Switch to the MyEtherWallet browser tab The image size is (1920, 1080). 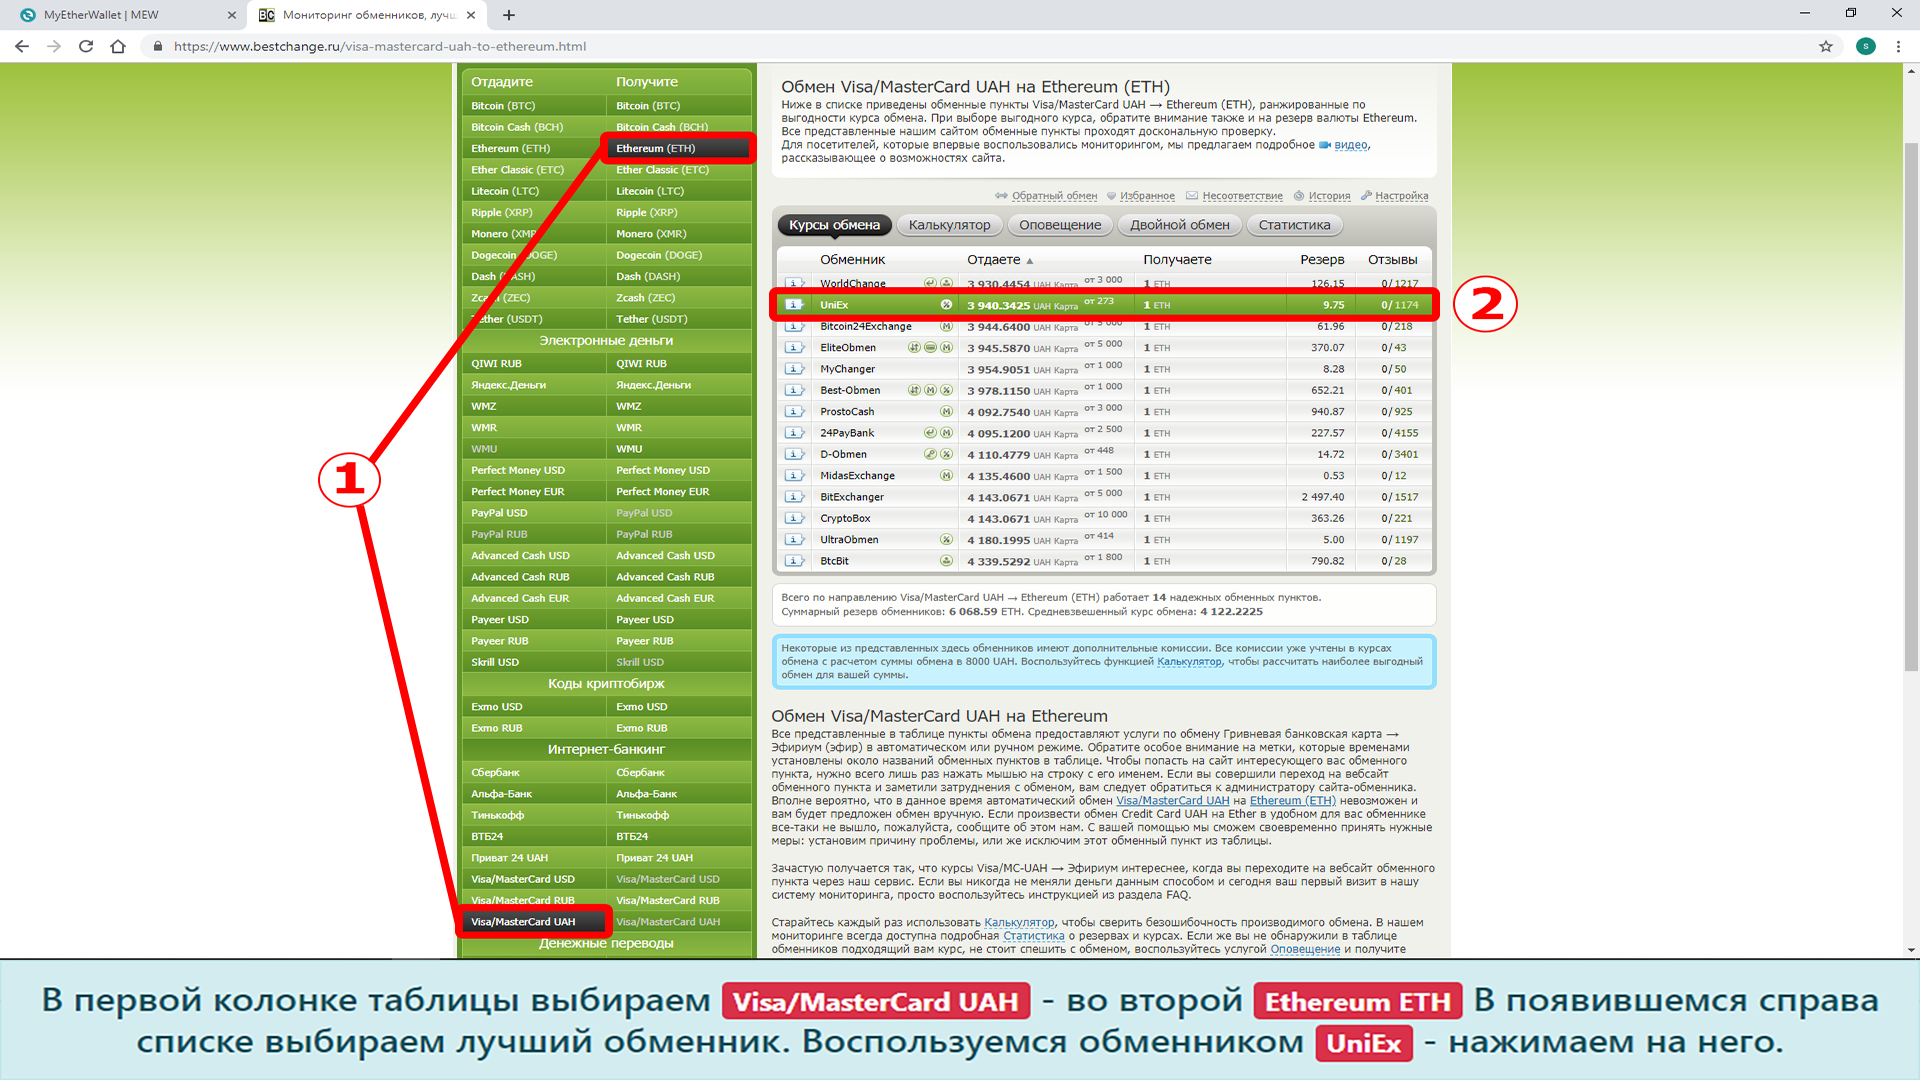coord(122,15)
